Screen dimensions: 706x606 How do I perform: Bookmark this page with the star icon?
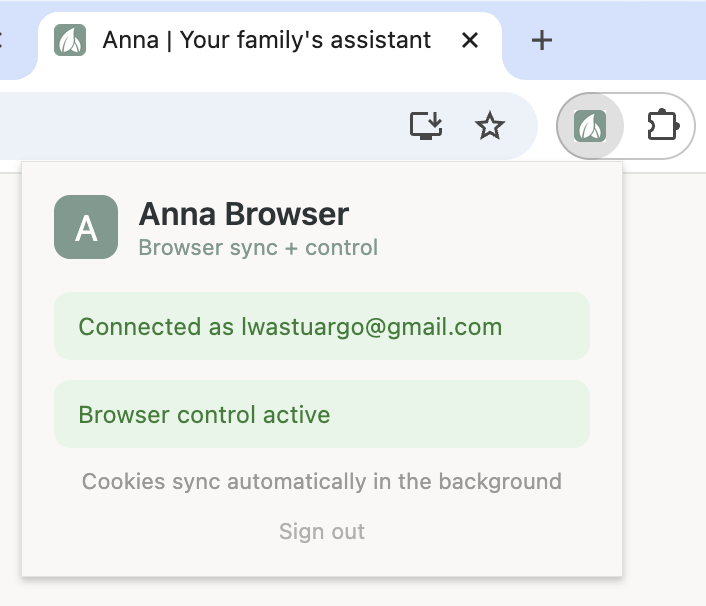489,126
